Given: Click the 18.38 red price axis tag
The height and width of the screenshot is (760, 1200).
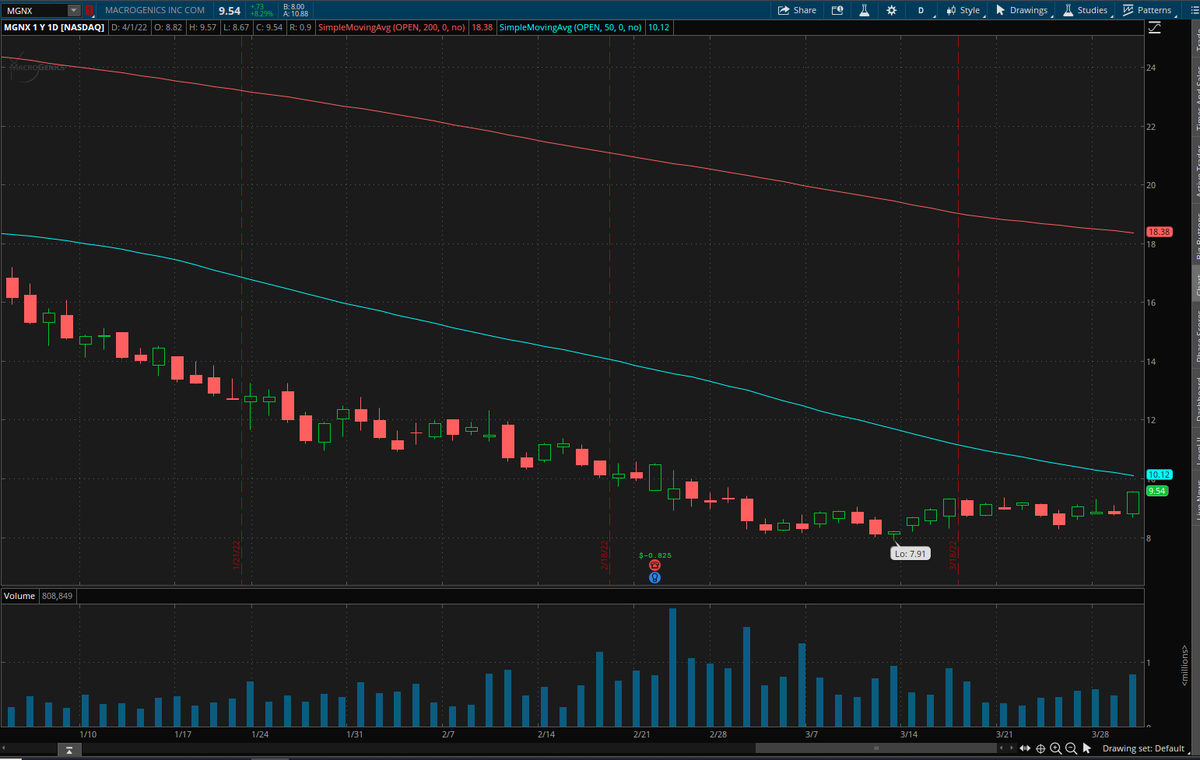Looking at the screenshot, I should coord(1159,232).
